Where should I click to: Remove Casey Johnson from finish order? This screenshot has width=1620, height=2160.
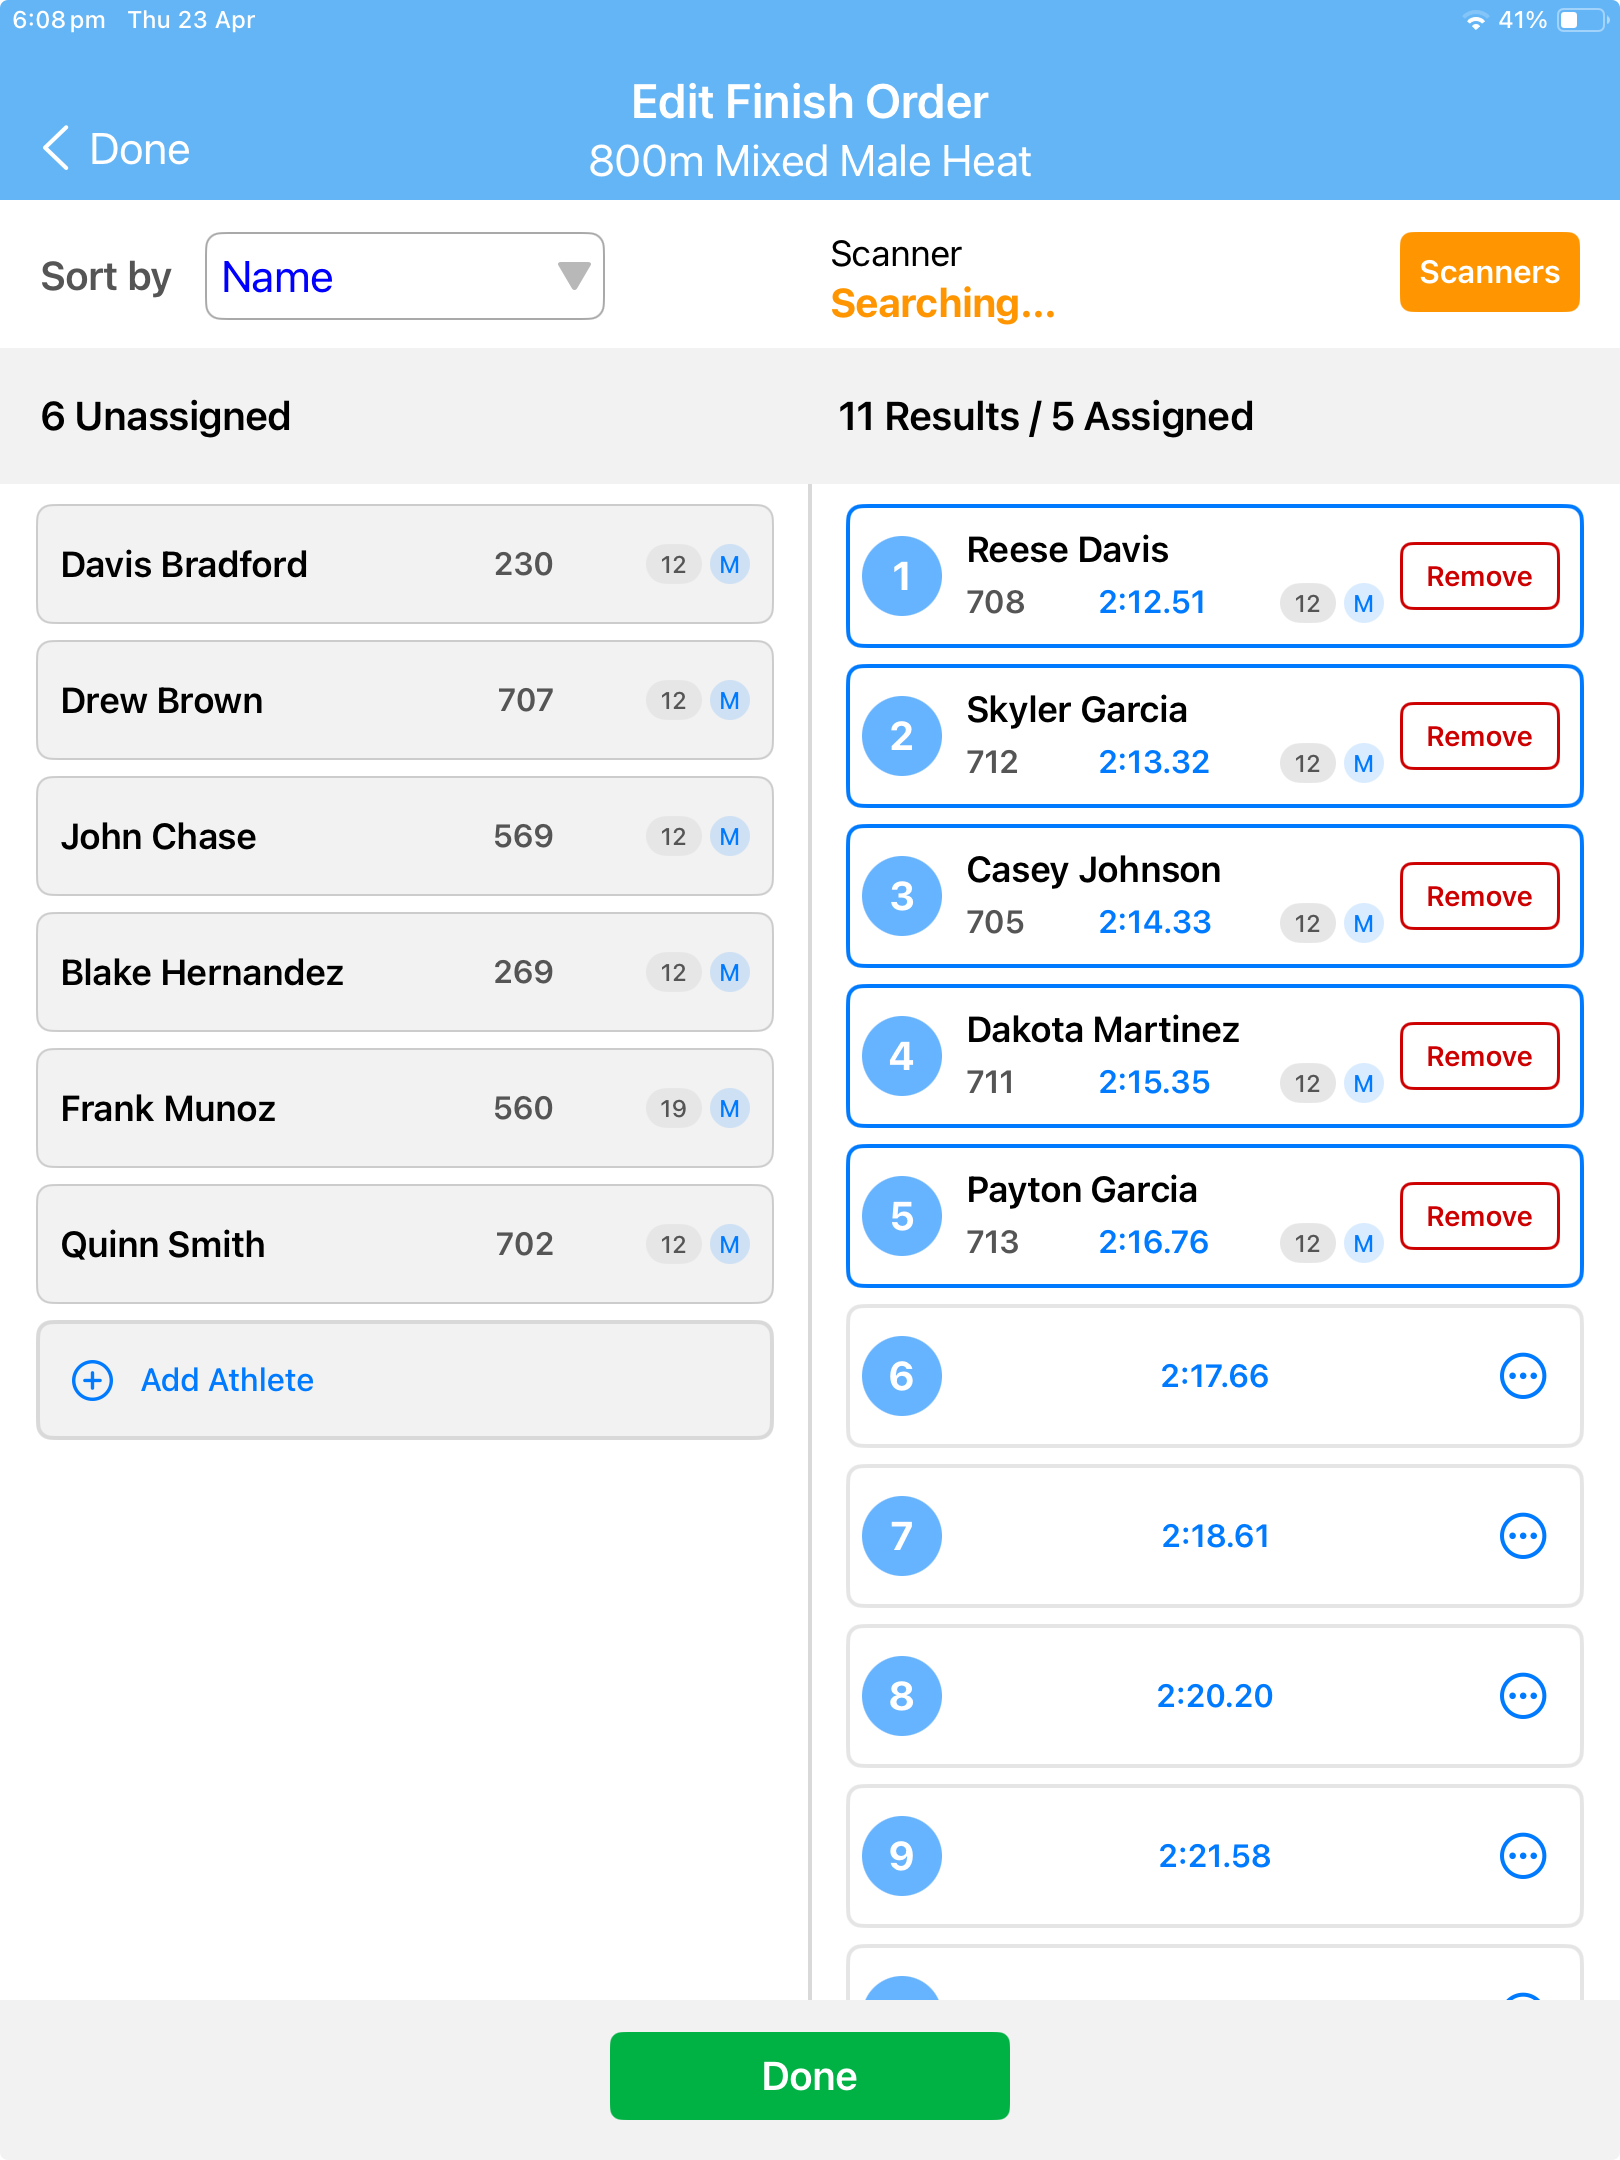[1479, 896]
